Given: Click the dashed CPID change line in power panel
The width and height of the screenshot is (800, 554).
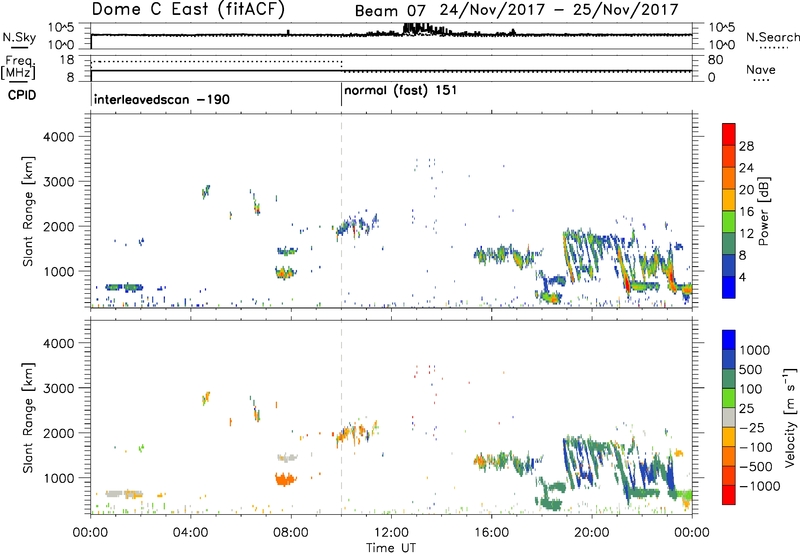Looking at the screenshot, I should (x=341, y=211).
